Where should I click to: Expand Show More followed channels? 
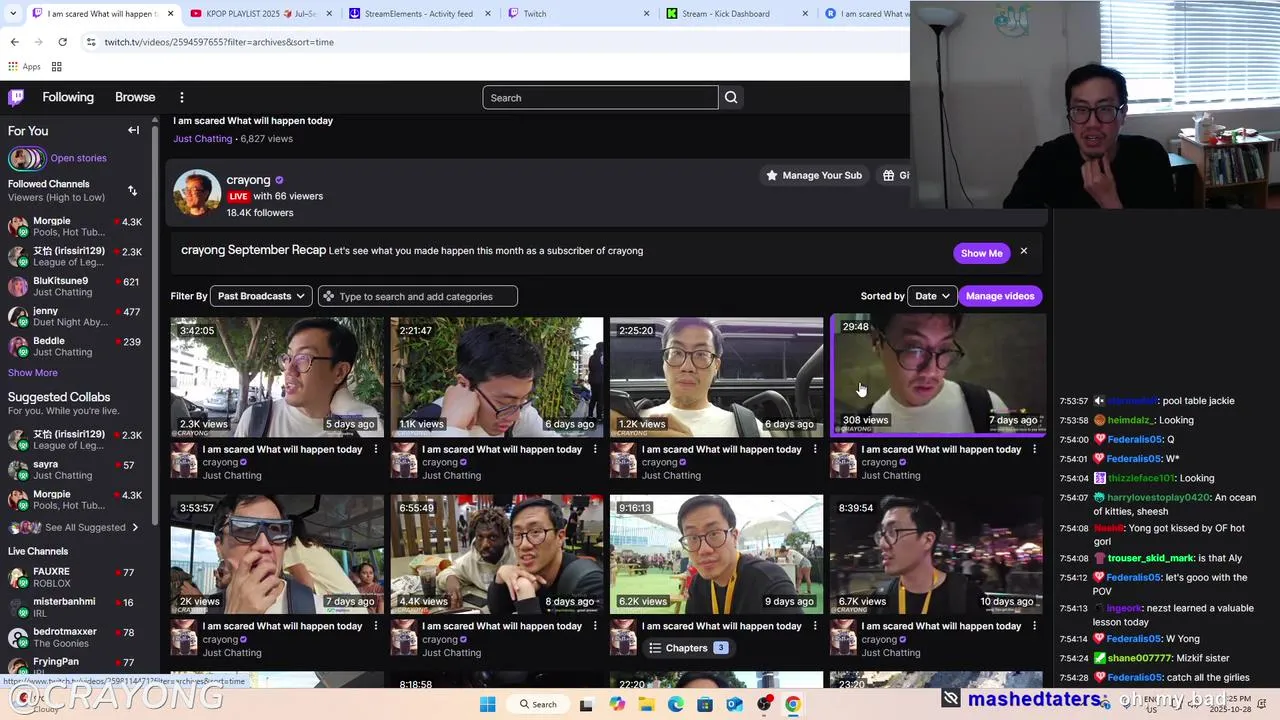tap(33, 372)
